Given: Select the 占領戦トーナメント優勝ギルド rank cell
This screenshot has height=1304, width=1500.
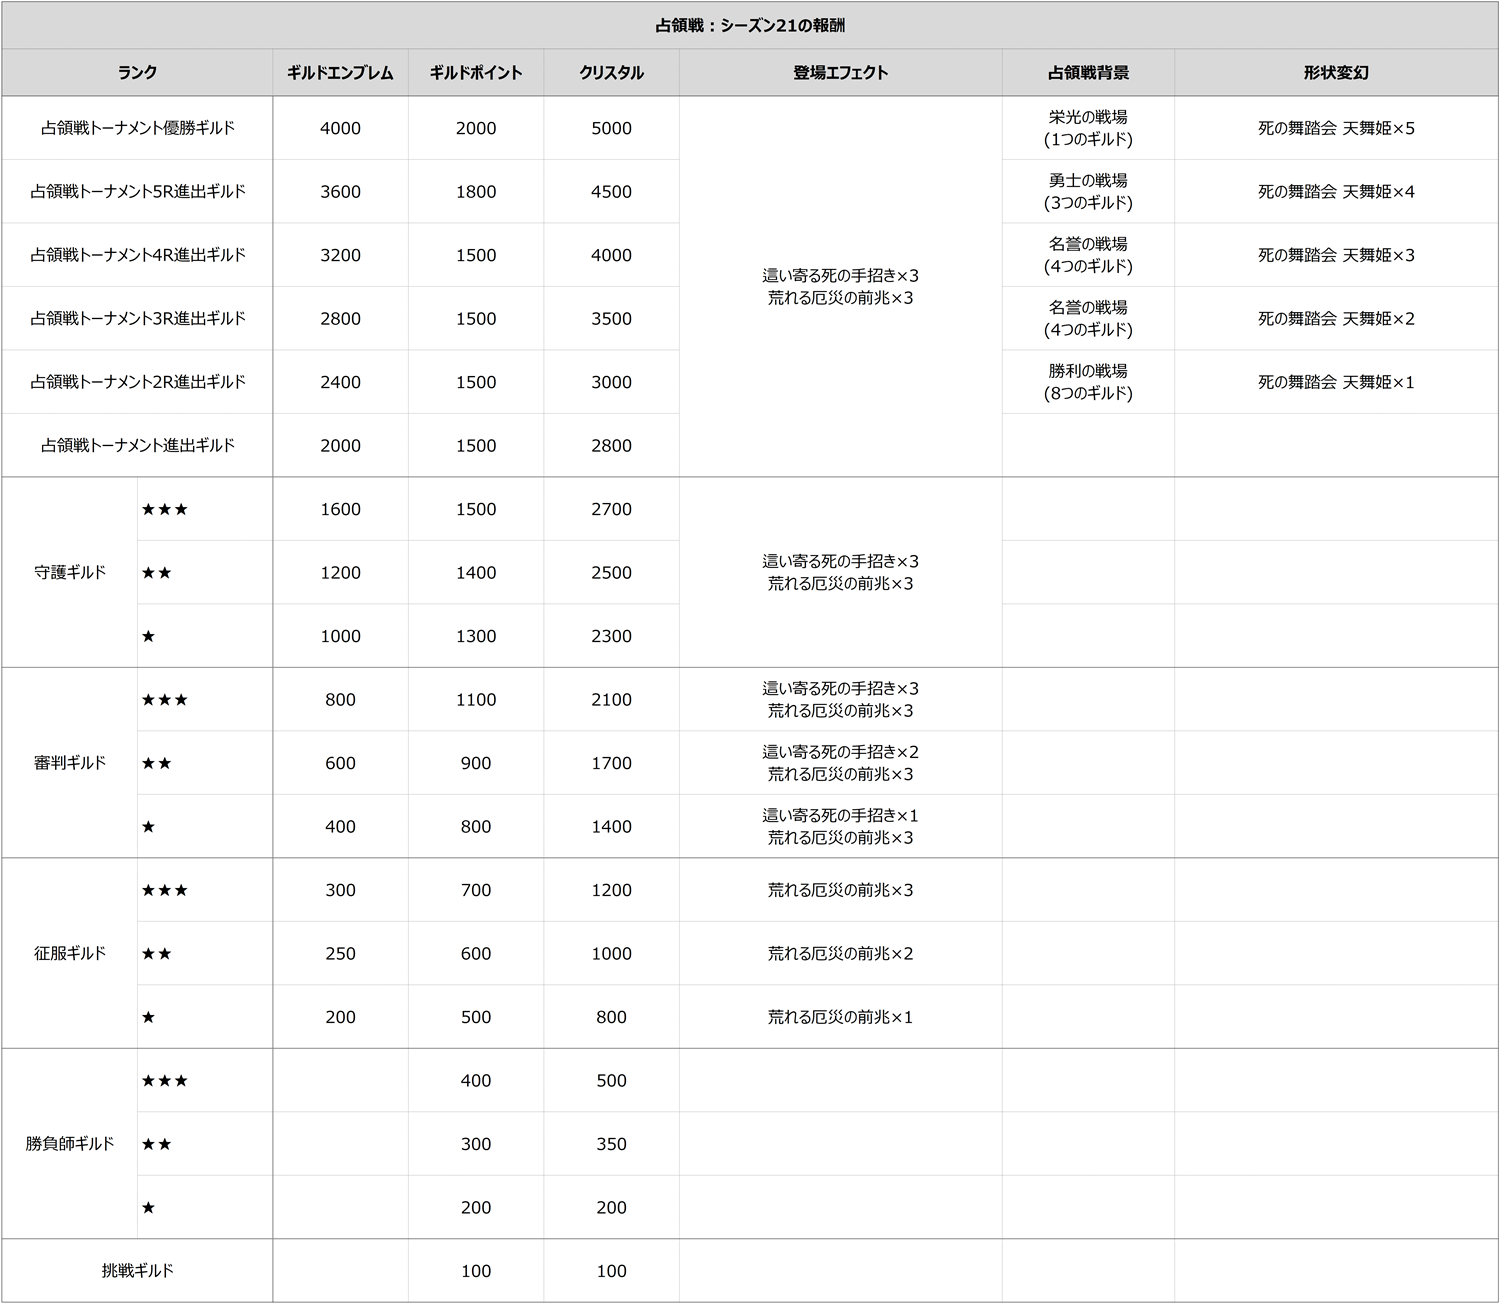Looking at the screenshot, I should 137,128.
